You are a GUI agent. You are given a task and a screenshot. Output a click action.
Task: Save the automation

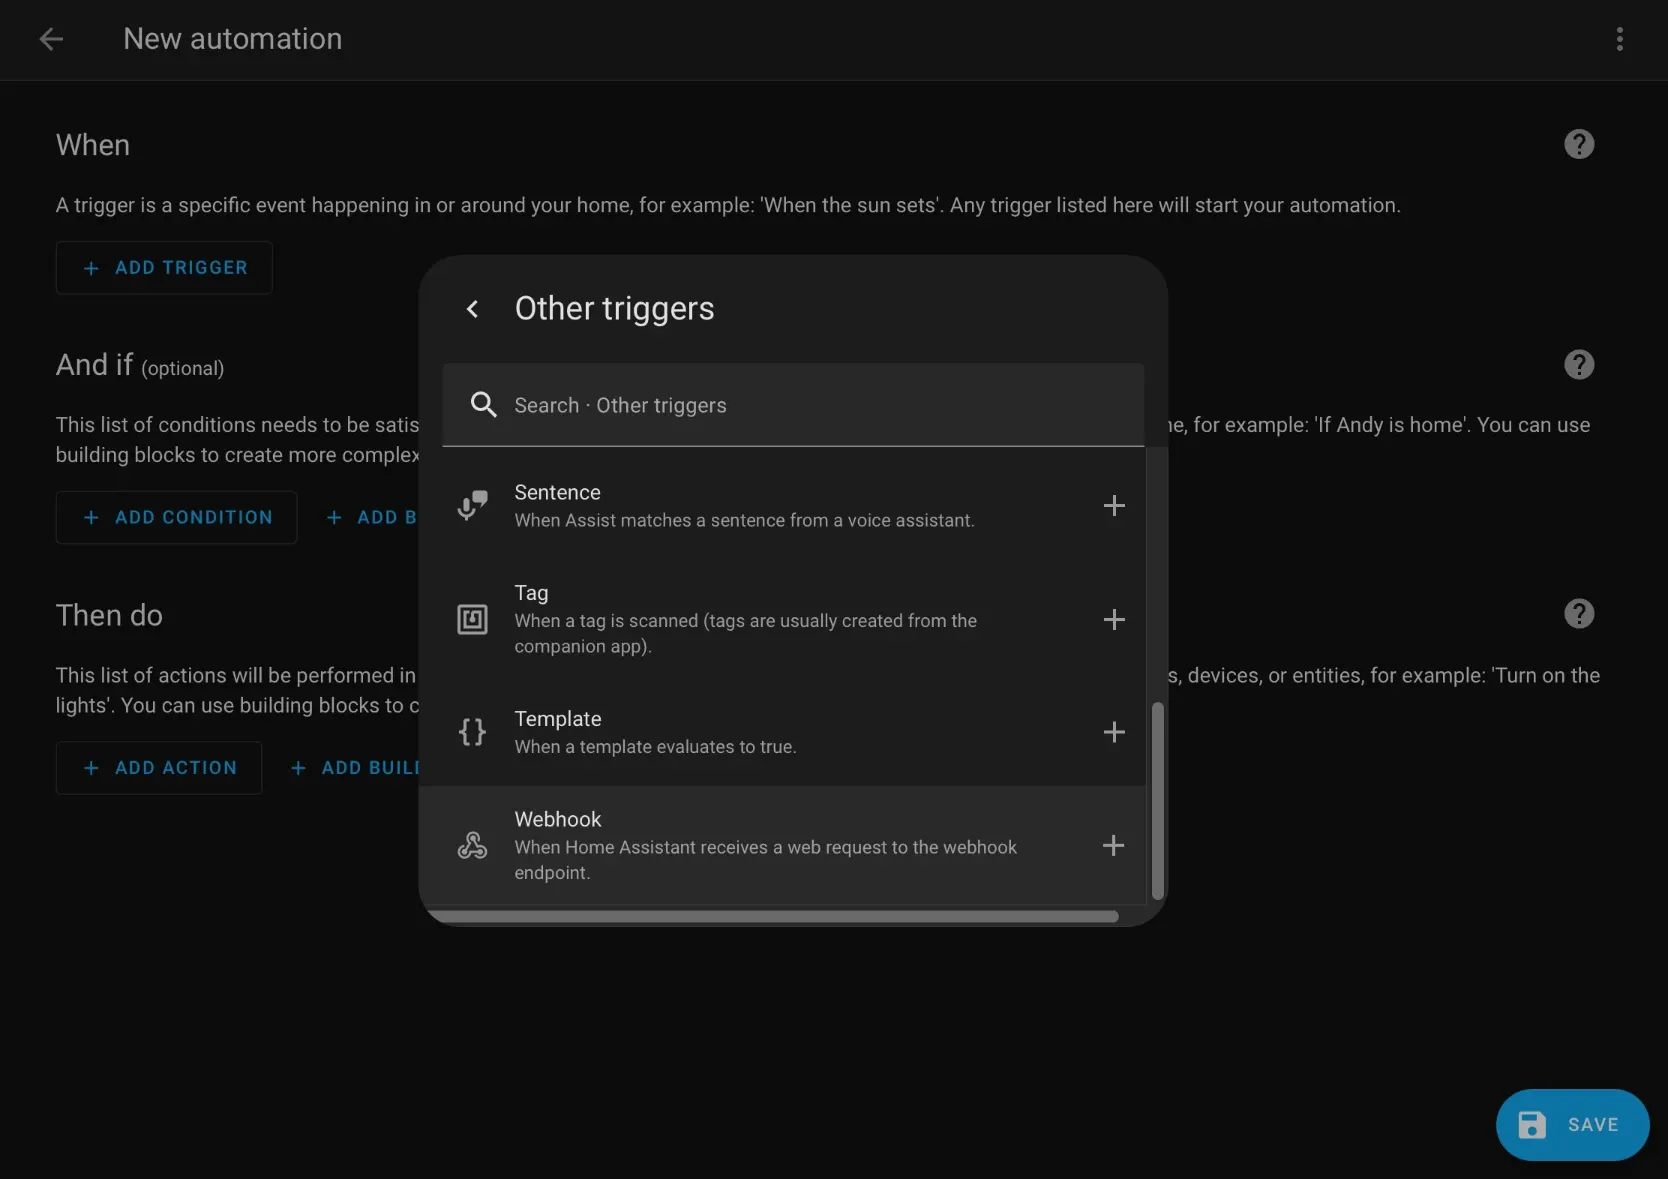(x=1572, y=1125)
